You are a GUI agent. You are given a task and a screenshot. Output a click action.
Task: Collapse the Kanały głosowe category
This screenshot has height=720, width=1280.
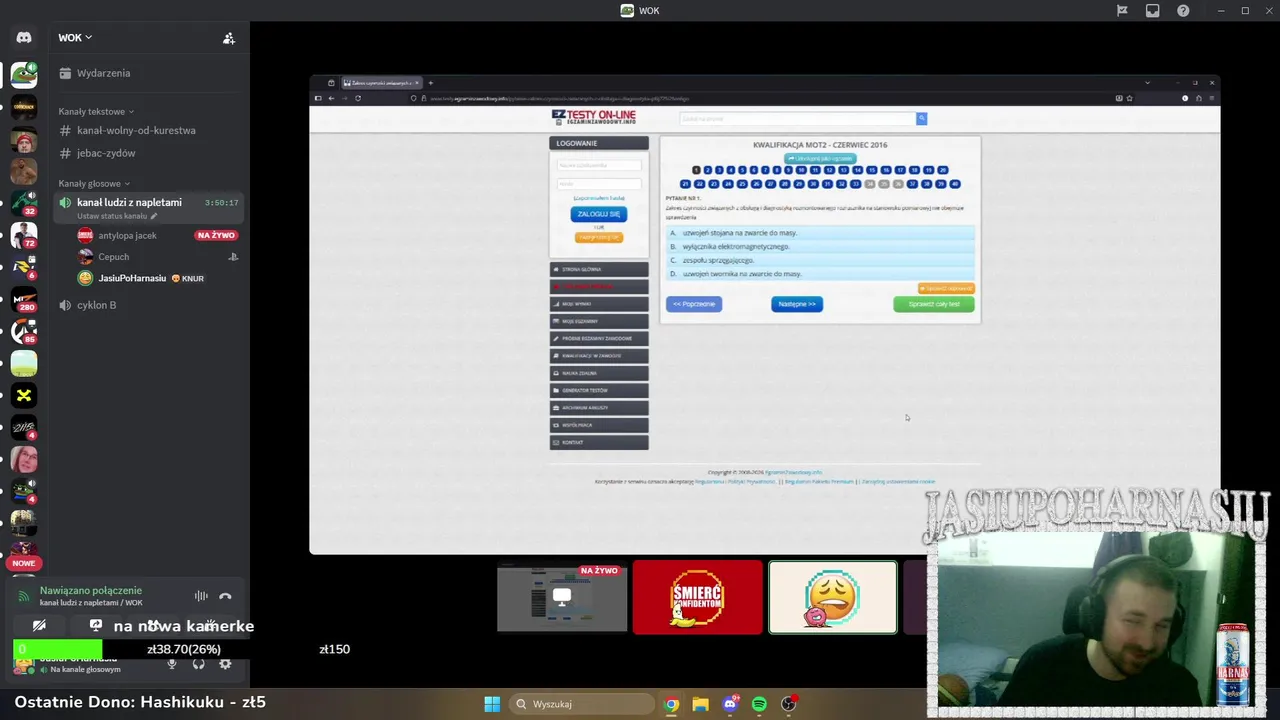click(x=94, y=183)
